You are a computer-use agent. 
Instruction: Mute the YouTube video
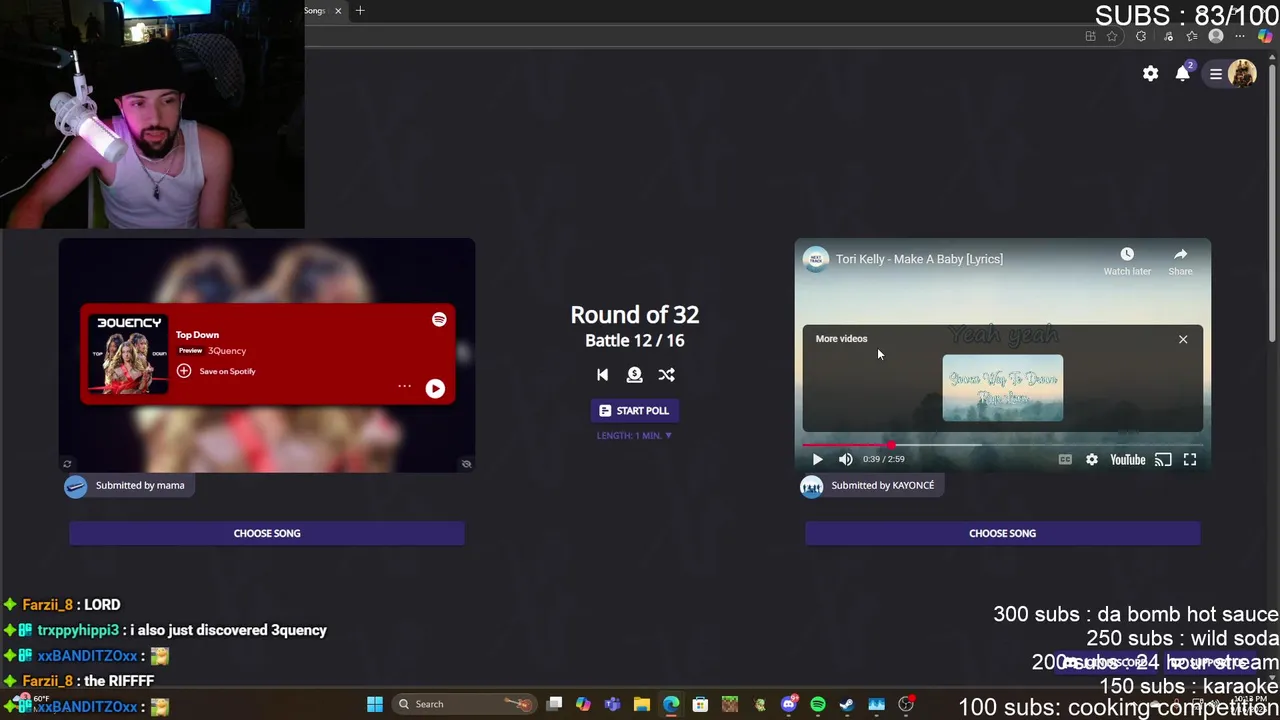tap(846, 460)
